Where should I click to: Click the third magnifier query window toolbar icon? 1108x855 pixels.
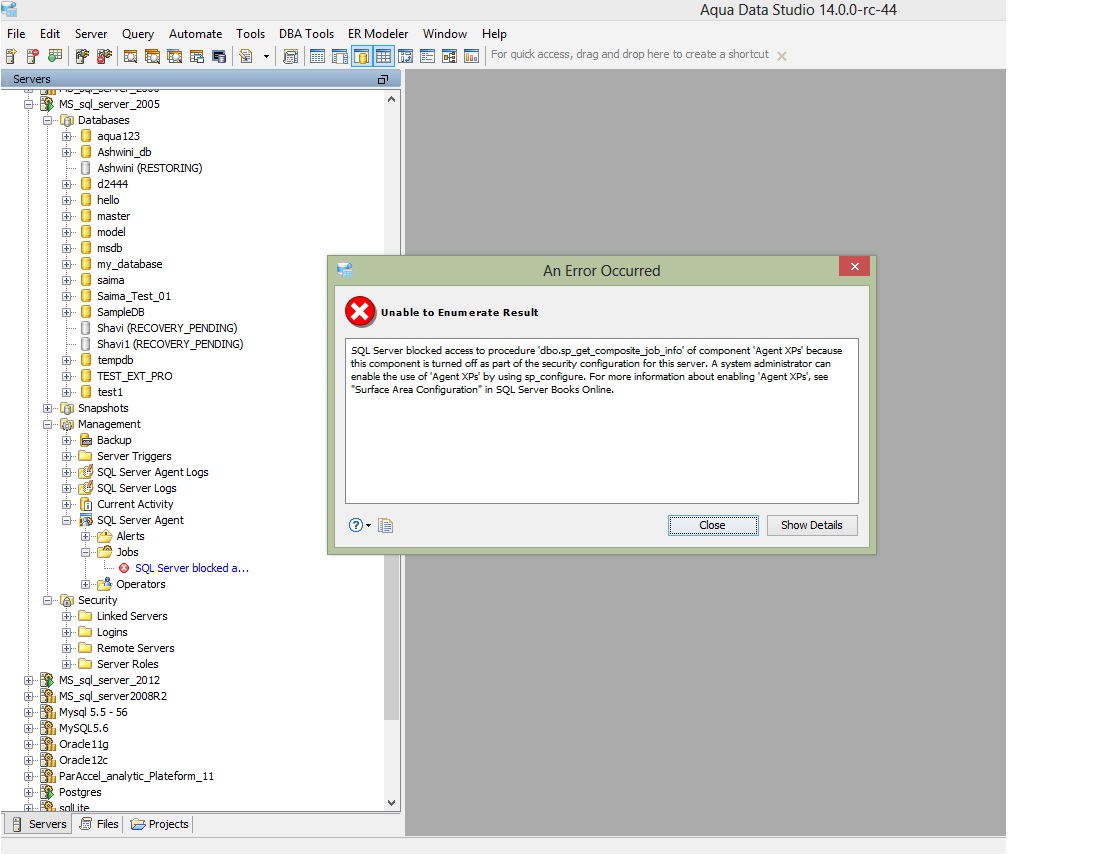175,56
